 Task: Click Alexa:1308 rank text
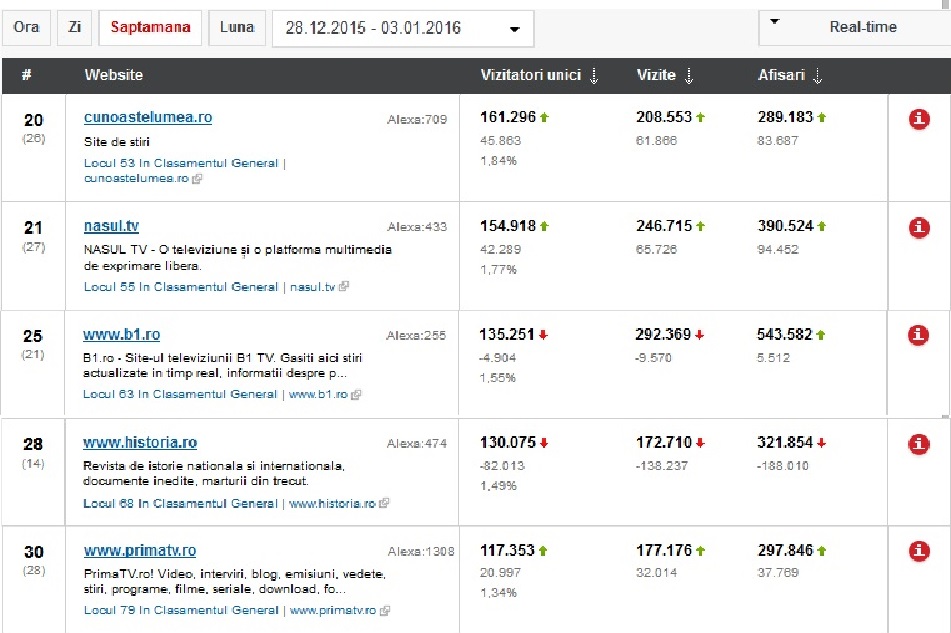tap(421, 552)
